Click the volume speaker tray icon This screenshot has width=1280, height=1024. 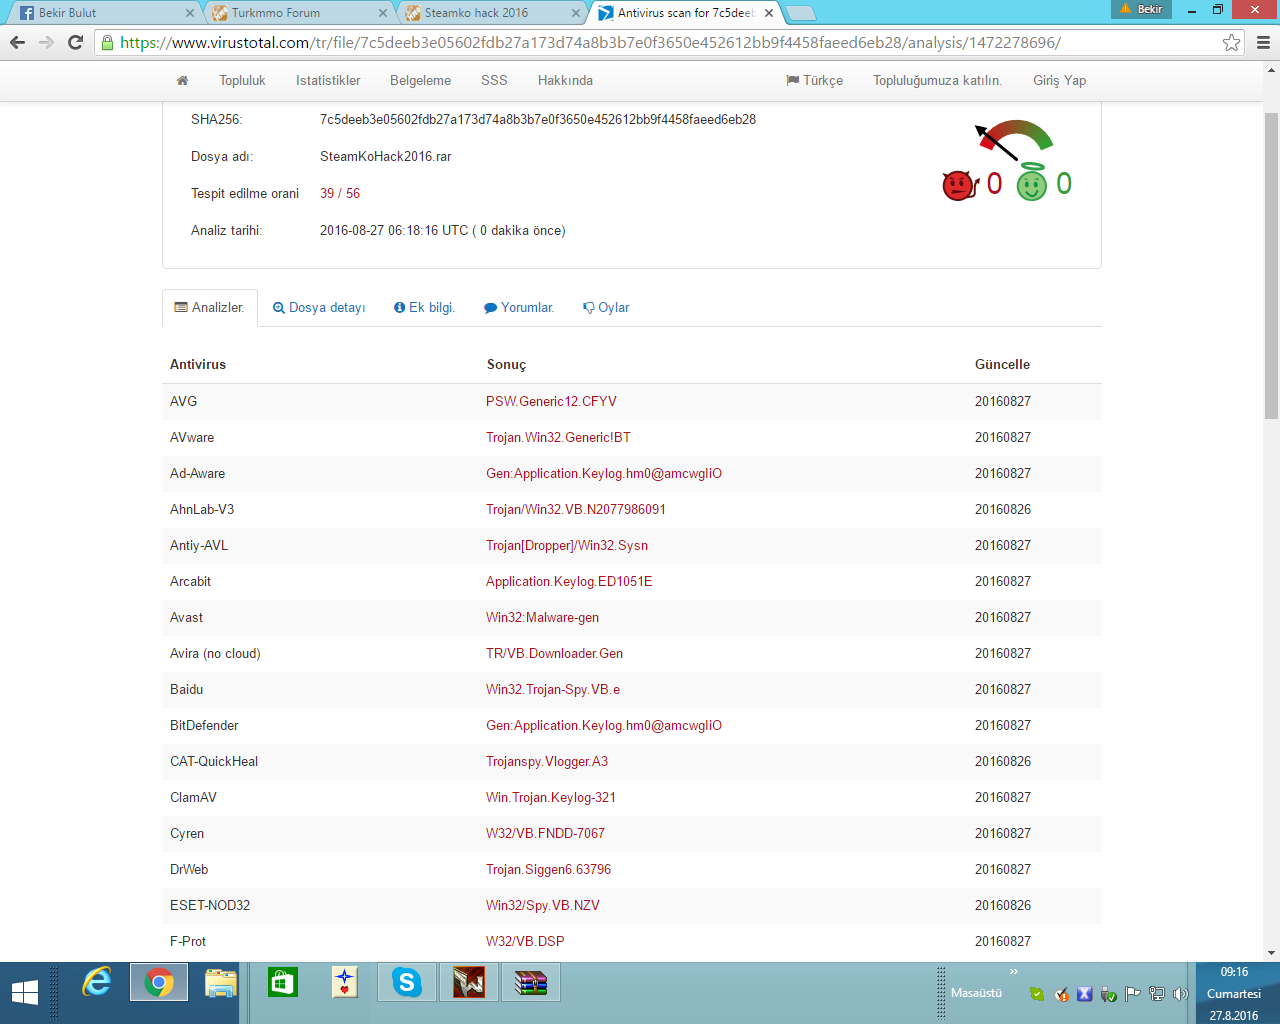coord(1181,994)
